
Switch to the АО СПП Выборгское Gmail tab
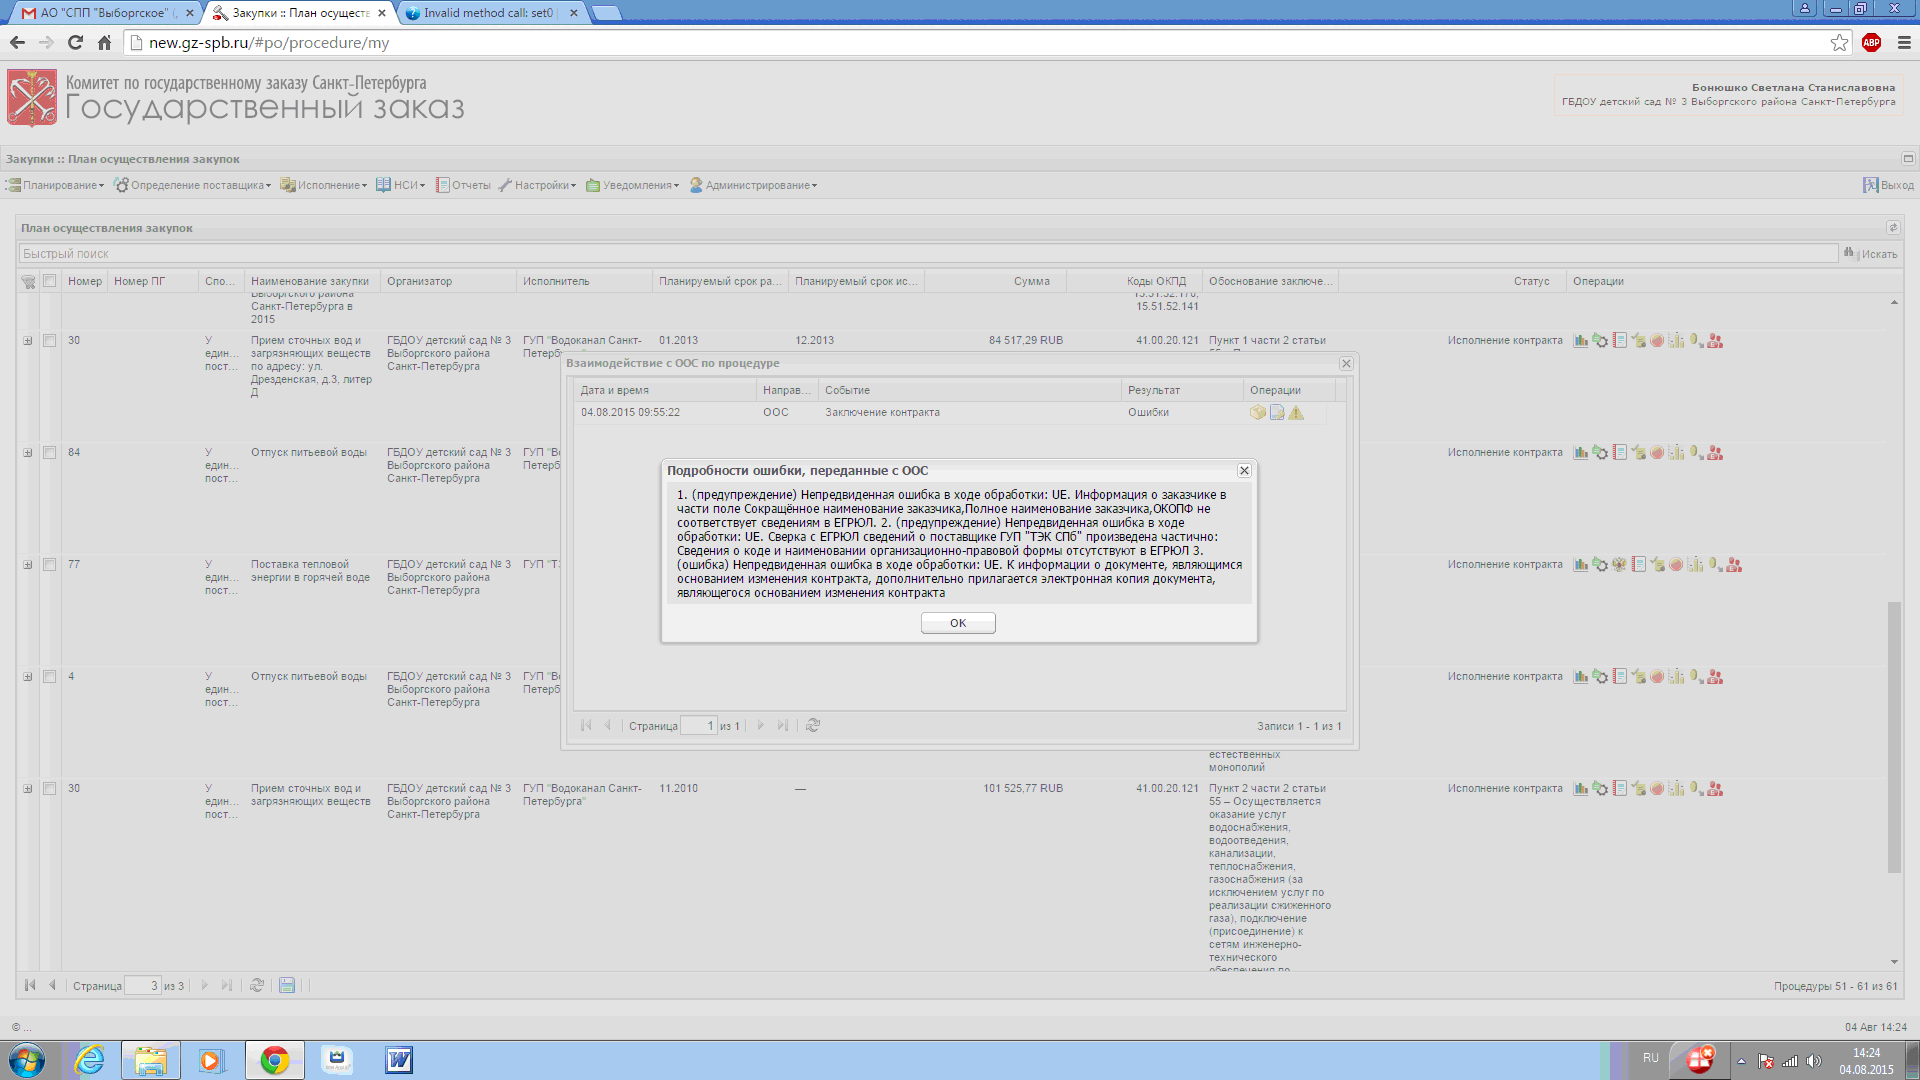(107, 13)
